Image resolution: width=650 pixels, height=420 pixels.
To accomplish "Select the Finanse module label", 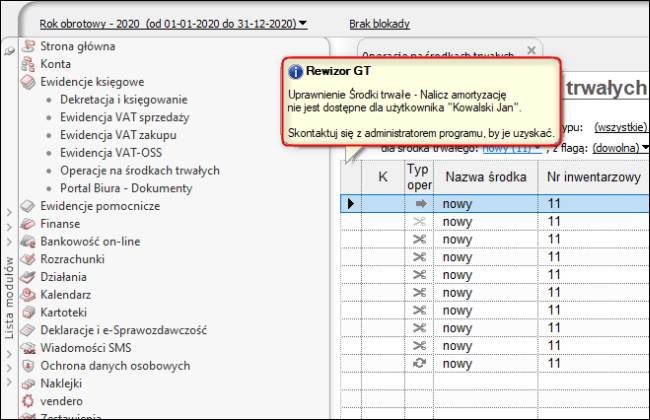I will pyautogui.click(x=60, y=223).
